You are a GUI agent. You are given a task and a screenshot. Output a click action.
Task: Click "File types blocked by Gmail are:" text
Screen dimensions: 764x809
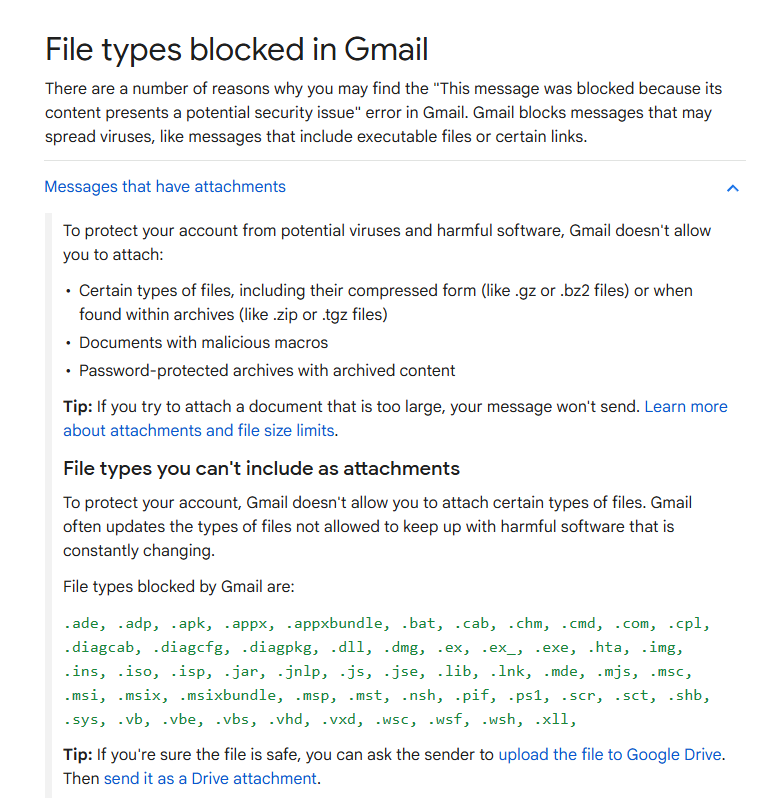point(178,587)
